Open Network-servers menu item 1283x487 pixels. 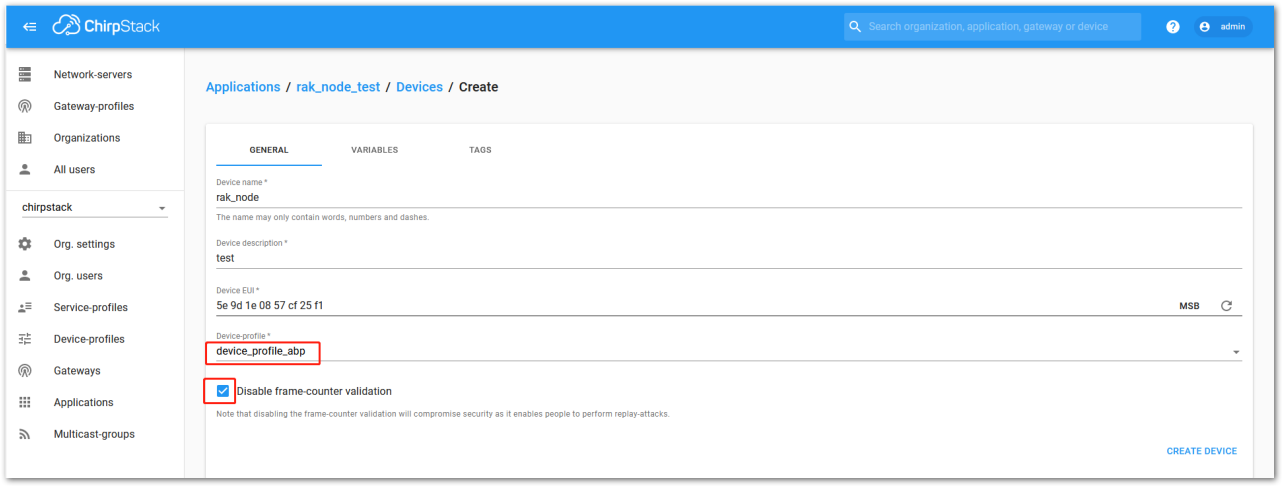[95, 74]
